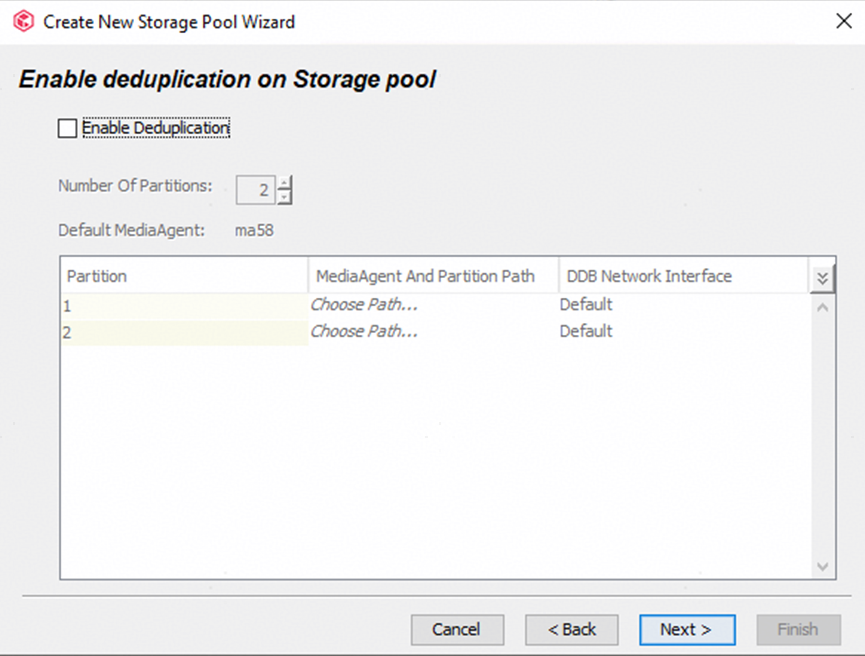The image size is (865, 656).
Task: Click MediaAgent And Partition Path column header
Action: coord(433,276)
